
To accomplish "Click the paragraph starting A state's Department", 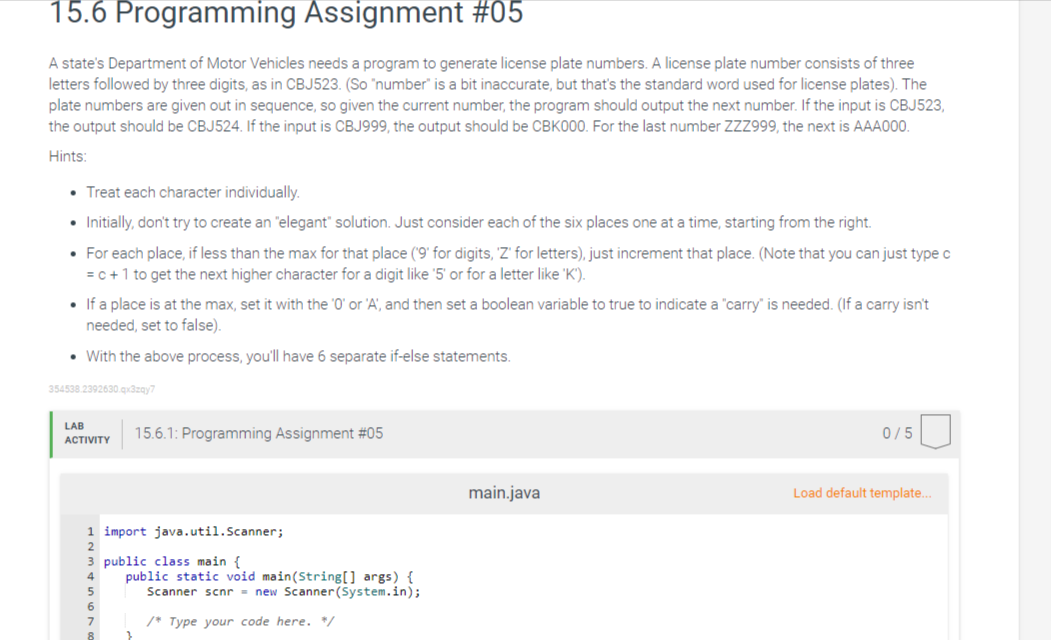I will tap(497, 94).
